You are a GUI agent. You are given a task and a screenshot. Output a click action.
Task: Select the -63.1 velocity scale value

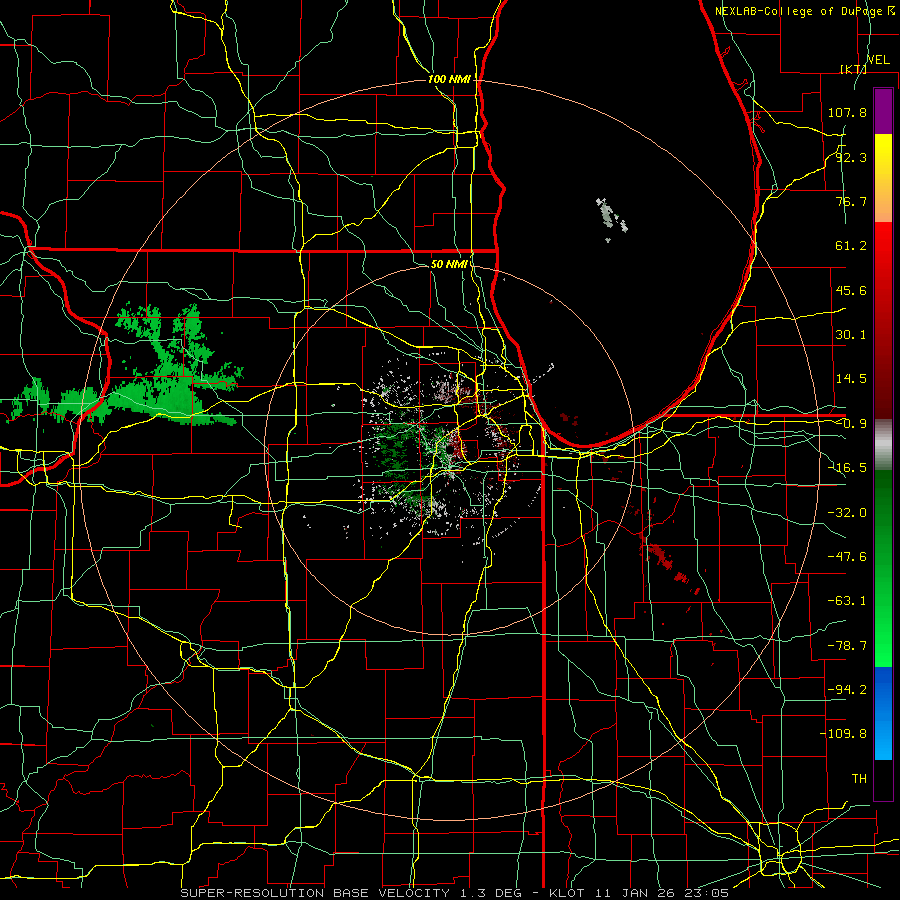847,601
